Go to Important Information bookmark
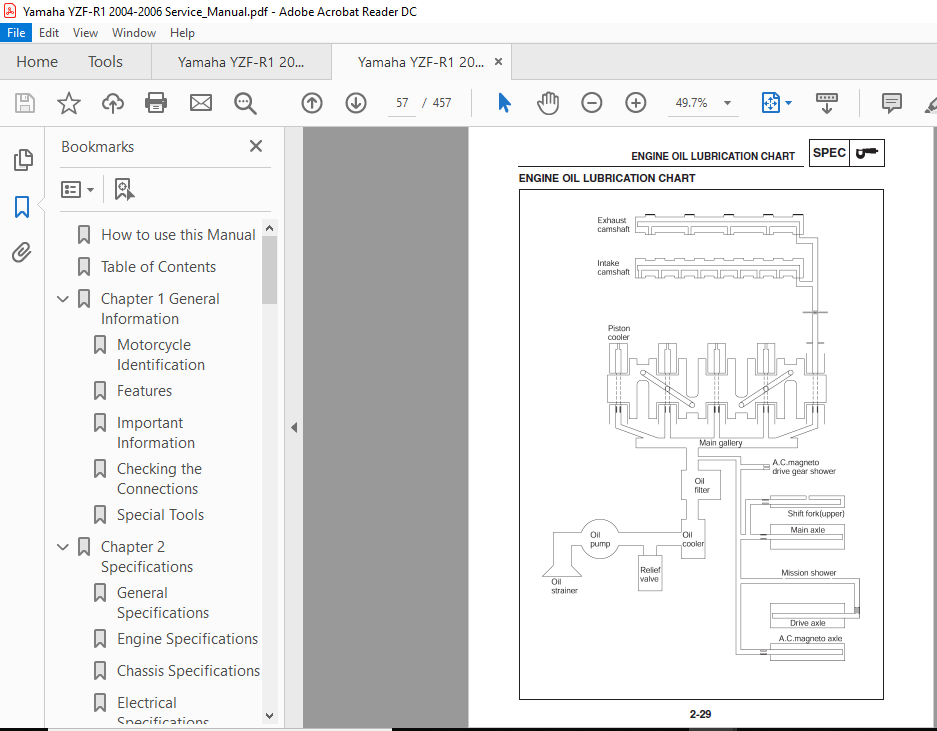The height and width of the screenshot is (731, 937). (x=156, y=433)
